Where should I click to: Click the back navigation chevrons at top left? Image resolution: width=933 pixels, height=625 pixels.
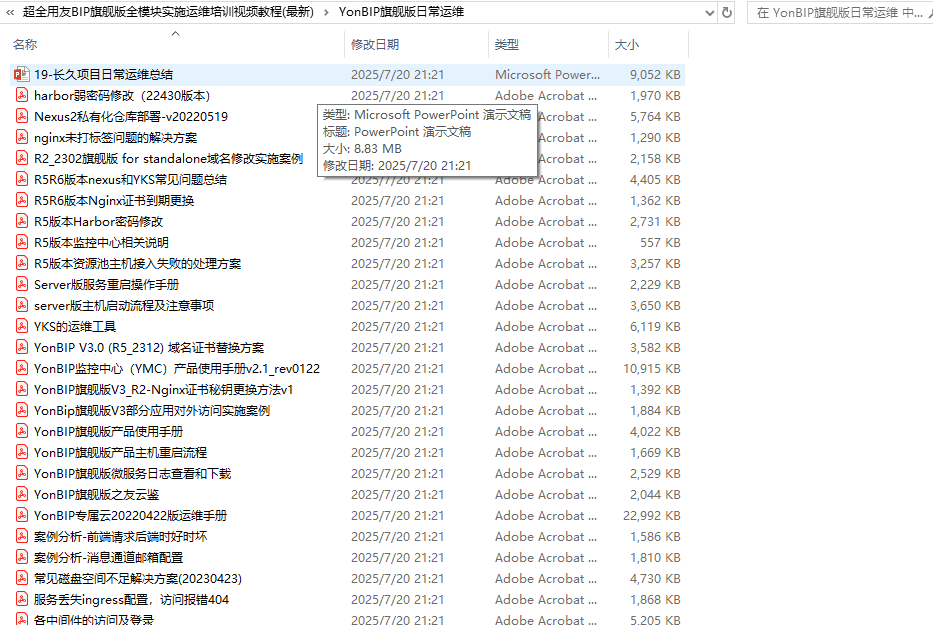(x=12, y=13)
